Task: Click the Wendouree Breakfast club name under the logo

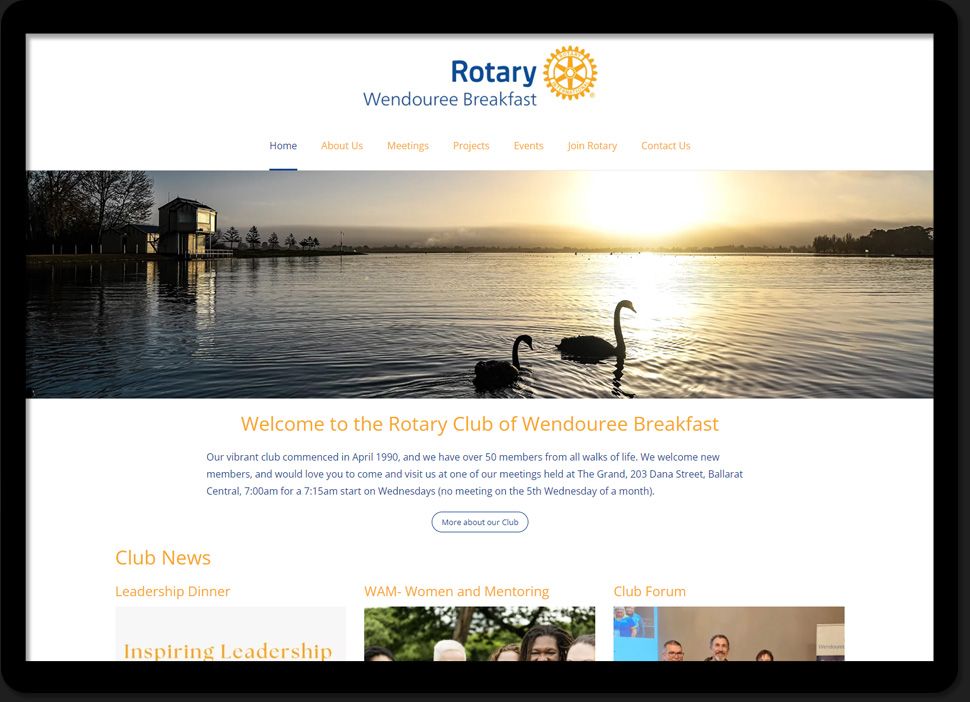Action: [x=450, y=99]
